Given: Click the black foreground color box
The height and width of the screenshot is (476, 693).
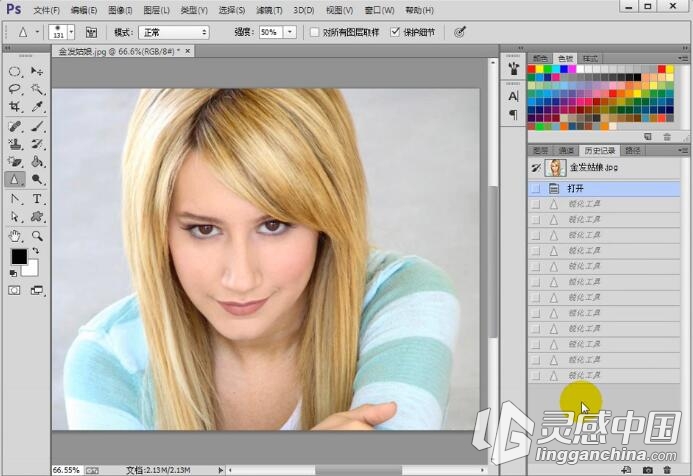Looking at the screenshot, I should (x=19, y=256).
